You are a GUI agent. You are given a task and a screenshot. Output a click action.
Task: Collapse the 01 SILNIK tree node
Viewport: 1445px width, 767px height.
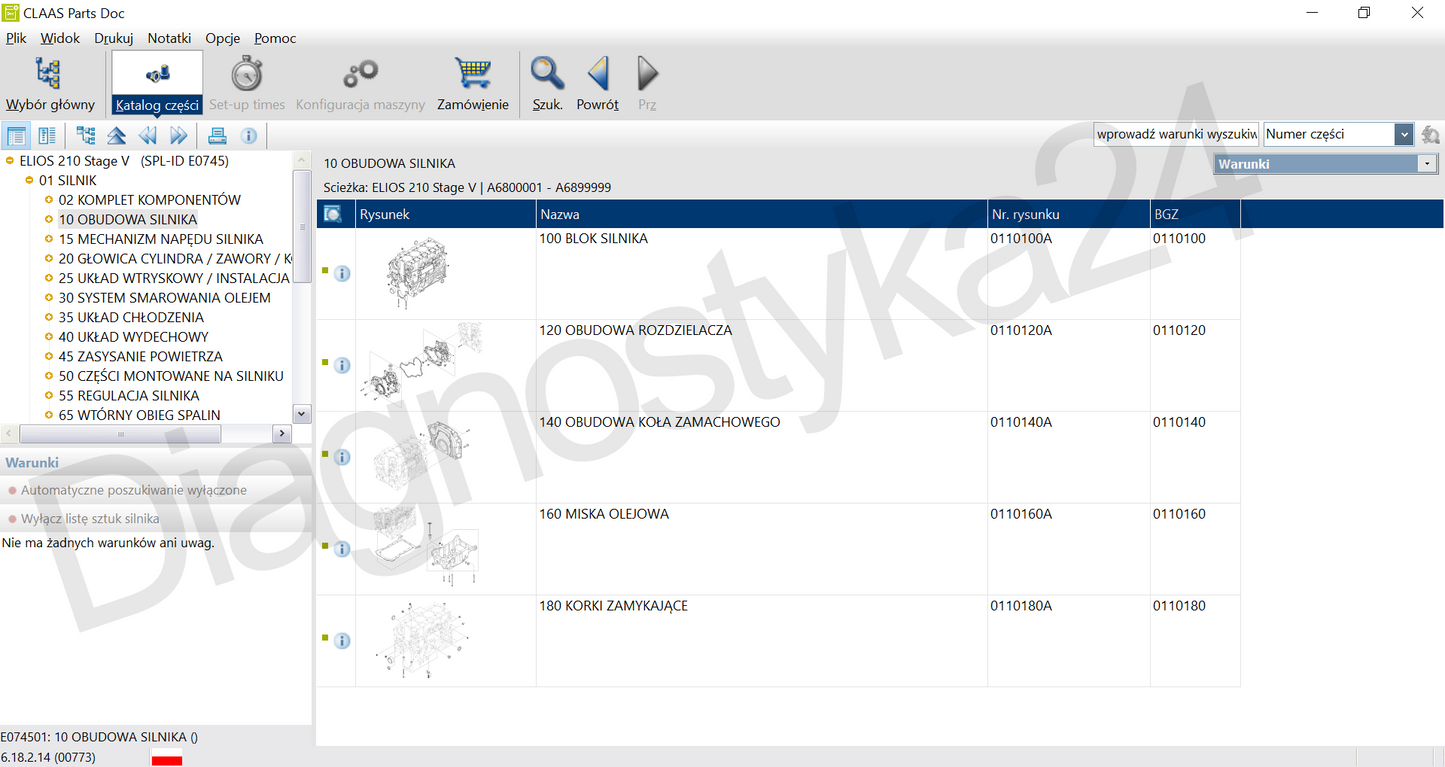[x=29, y=180]
